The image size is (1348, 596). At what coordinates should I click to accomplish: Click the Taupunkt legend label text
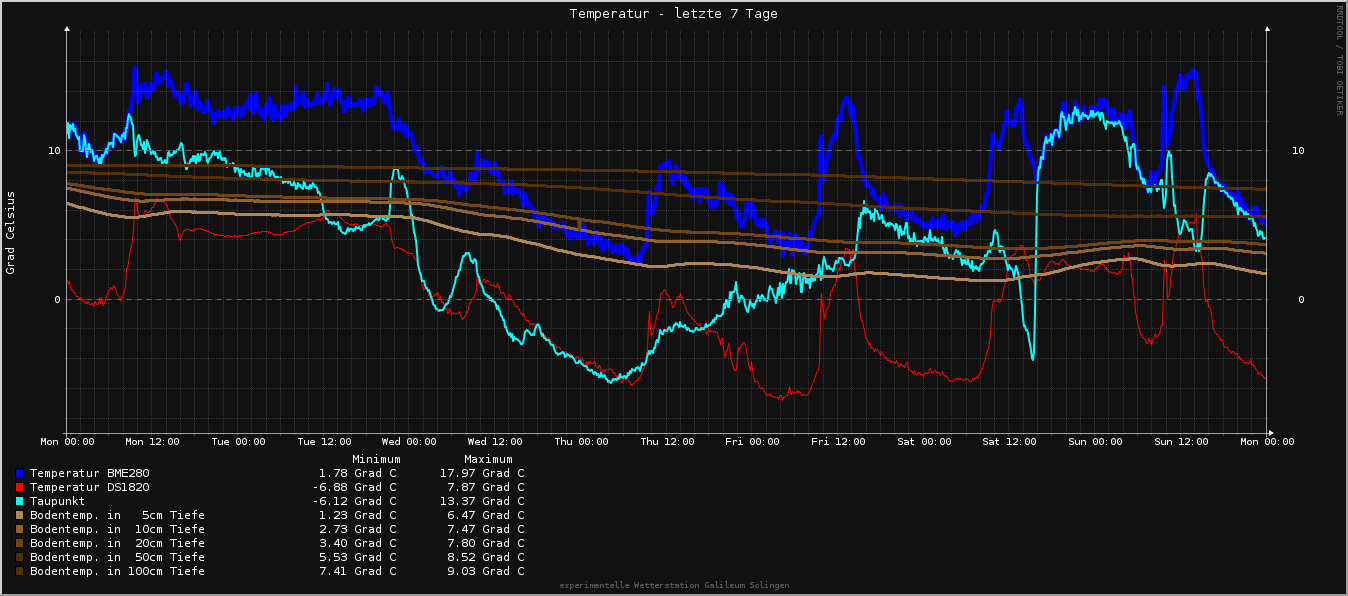57,501
